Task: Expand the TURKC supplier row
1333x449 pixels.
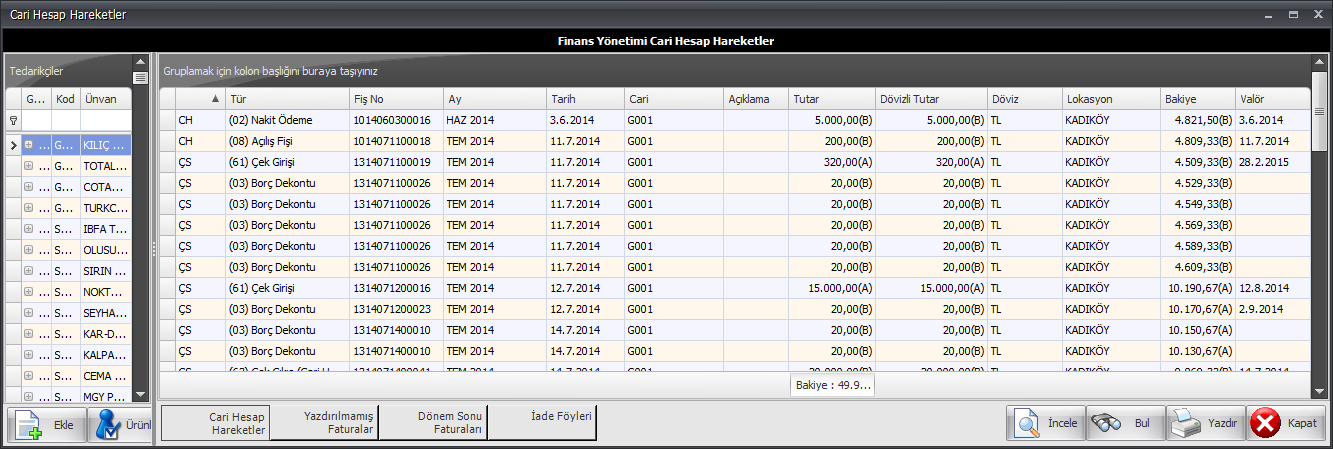Action: (29, 208)
